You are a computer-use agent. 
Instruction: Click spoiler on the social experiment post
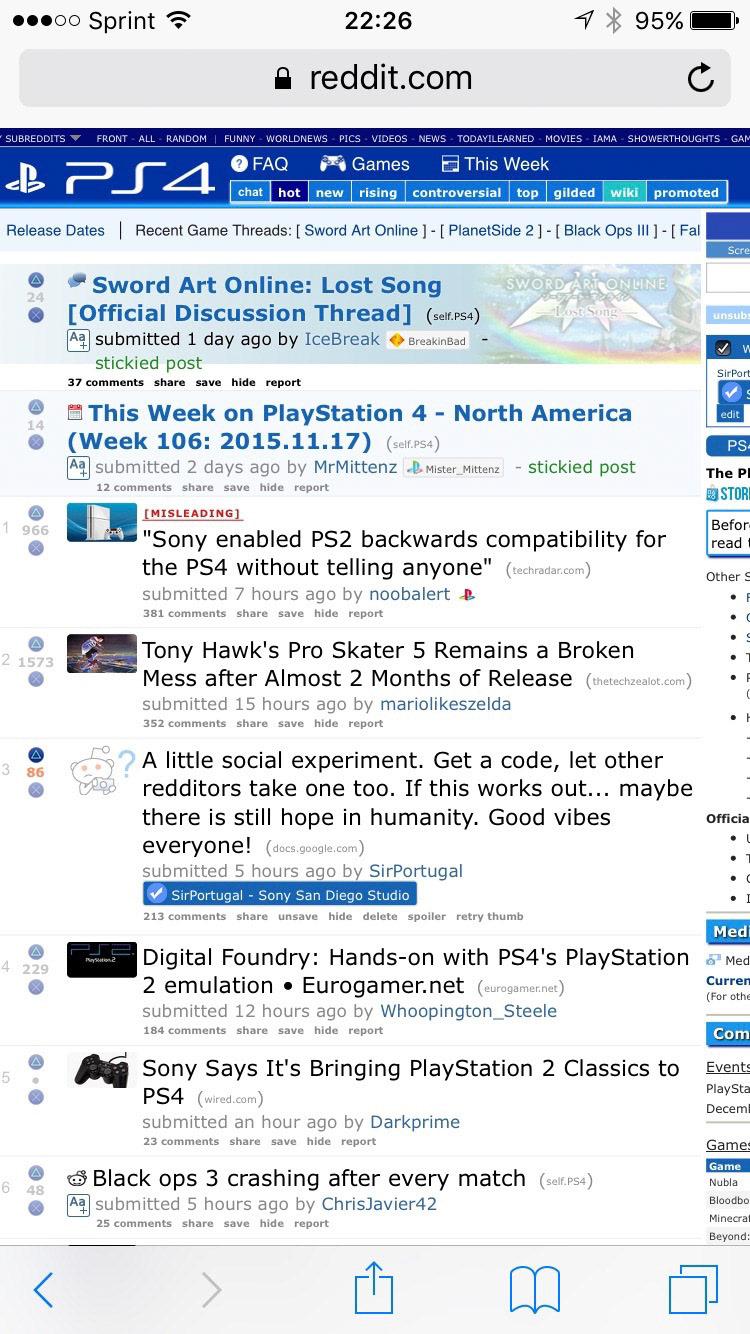click(427, 916)
